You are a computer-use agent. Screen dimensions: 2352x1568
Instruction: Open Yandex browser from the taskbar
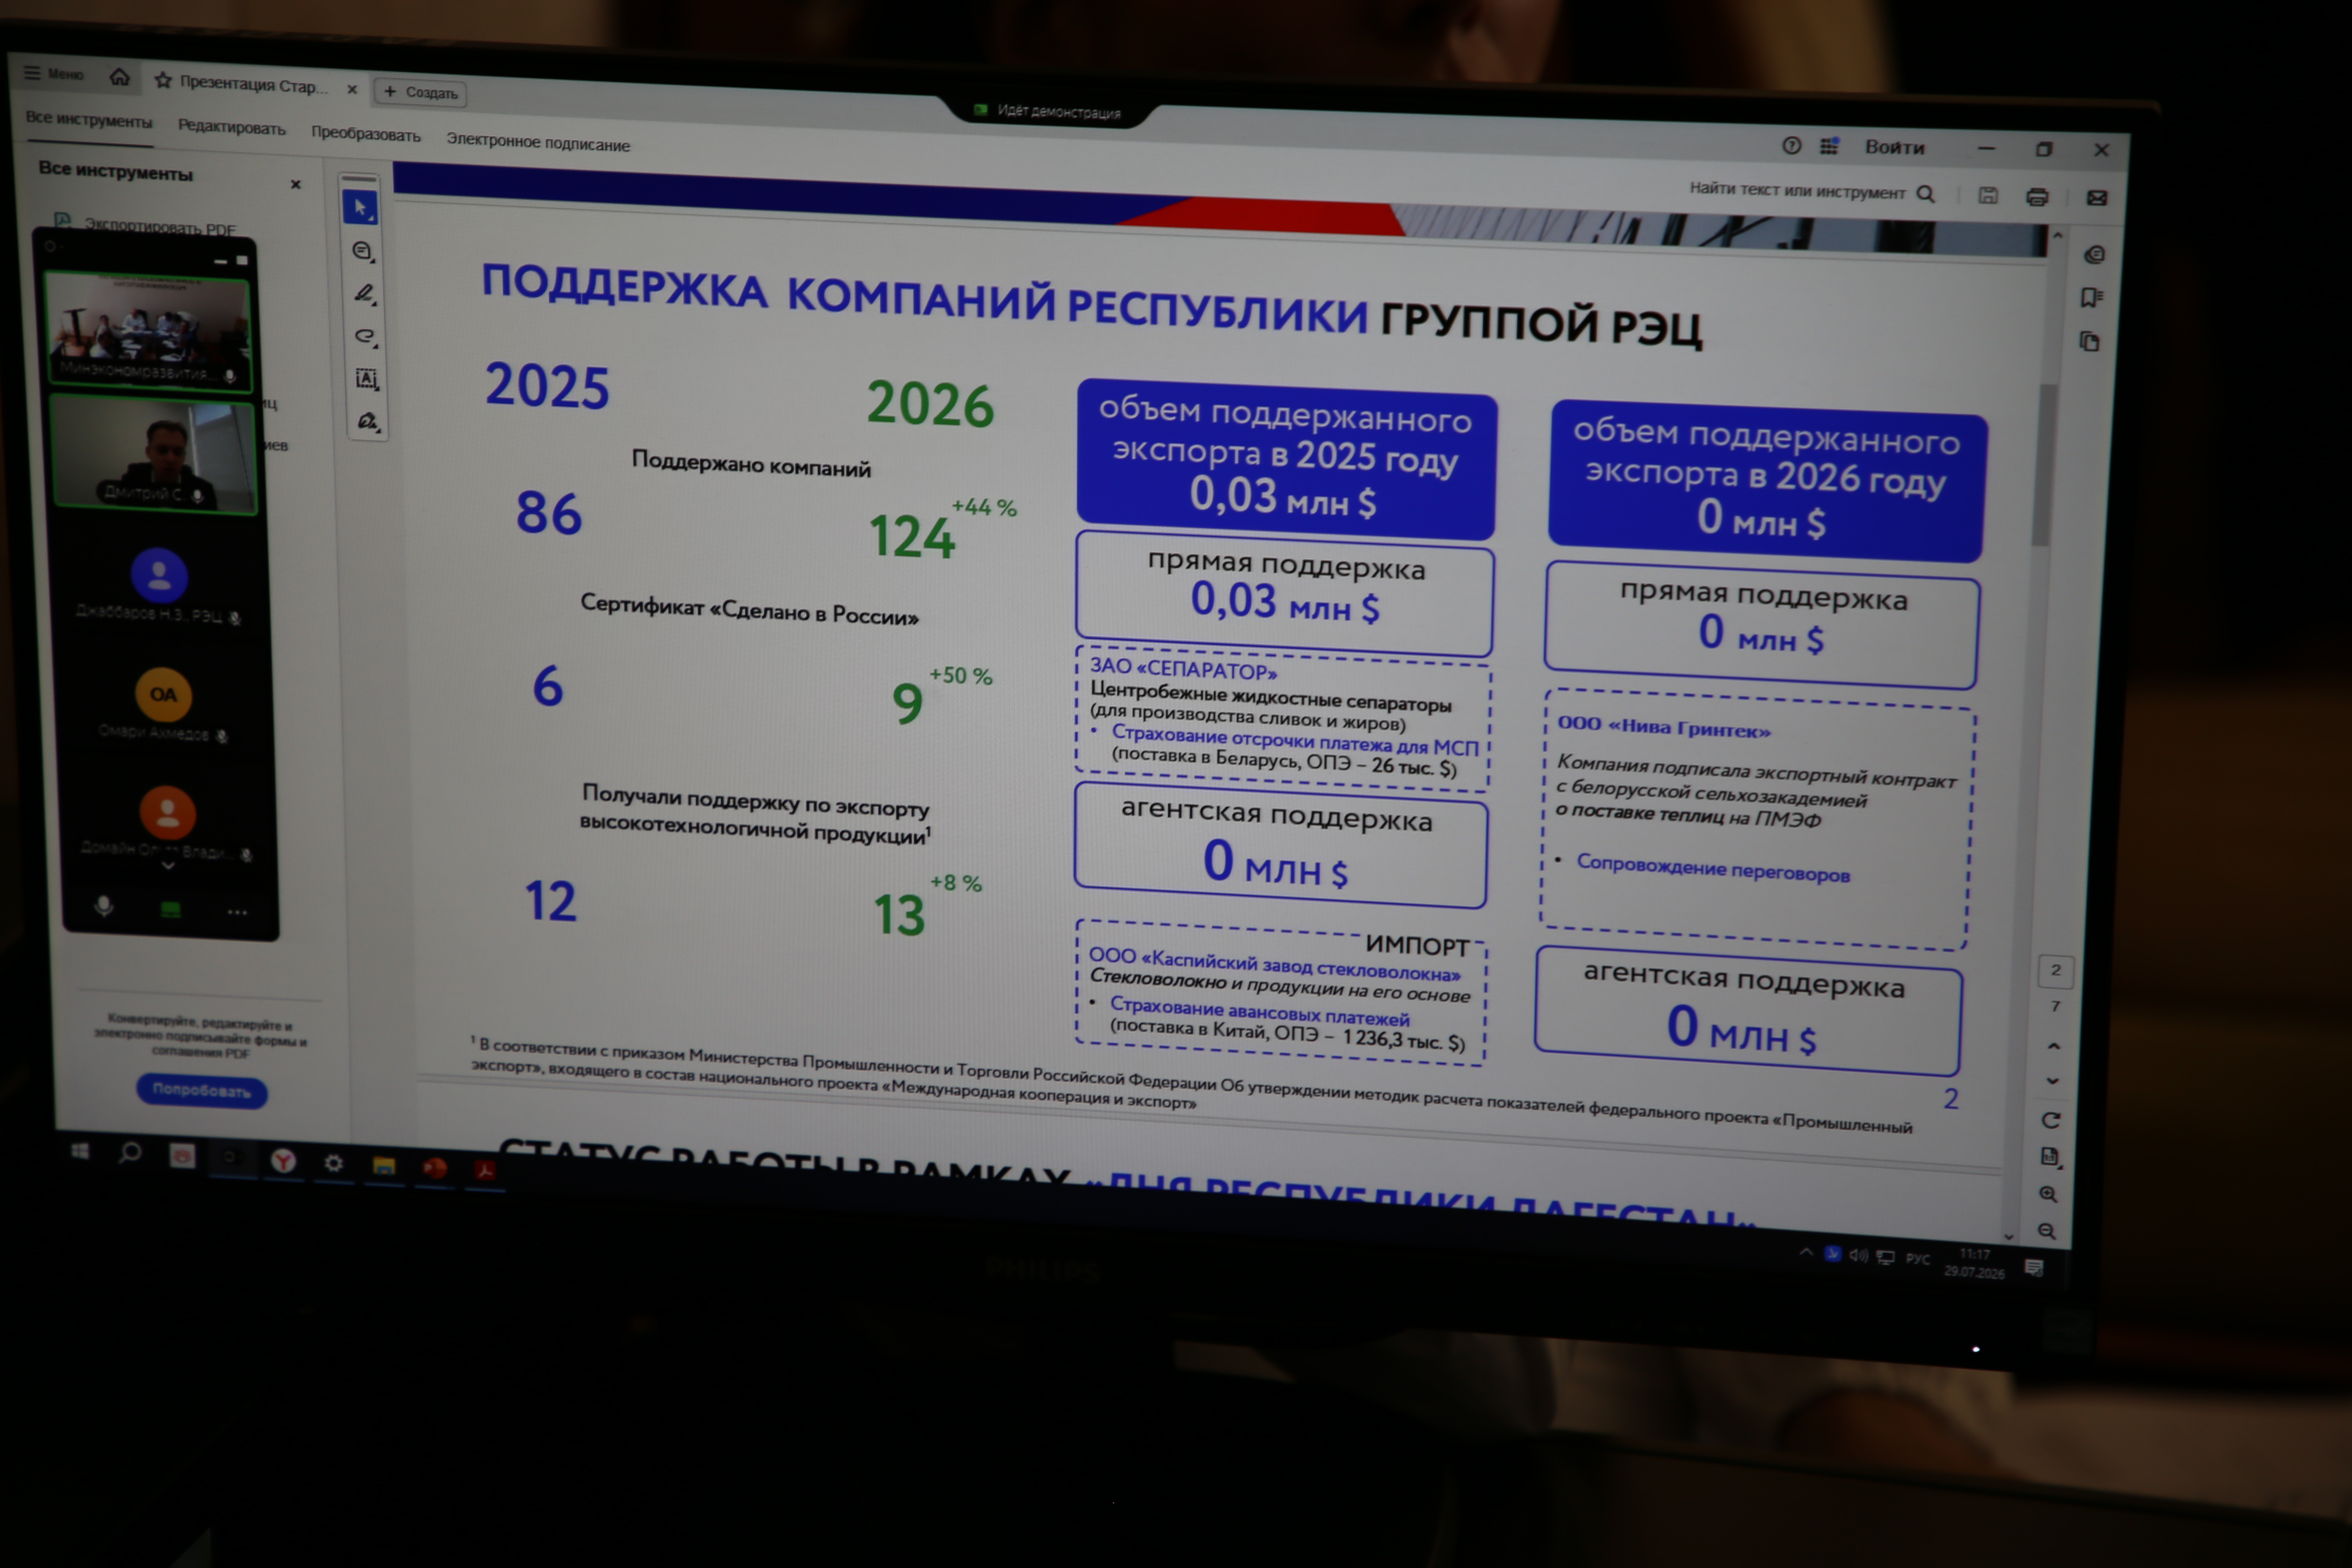click(x=283, y=1160)
